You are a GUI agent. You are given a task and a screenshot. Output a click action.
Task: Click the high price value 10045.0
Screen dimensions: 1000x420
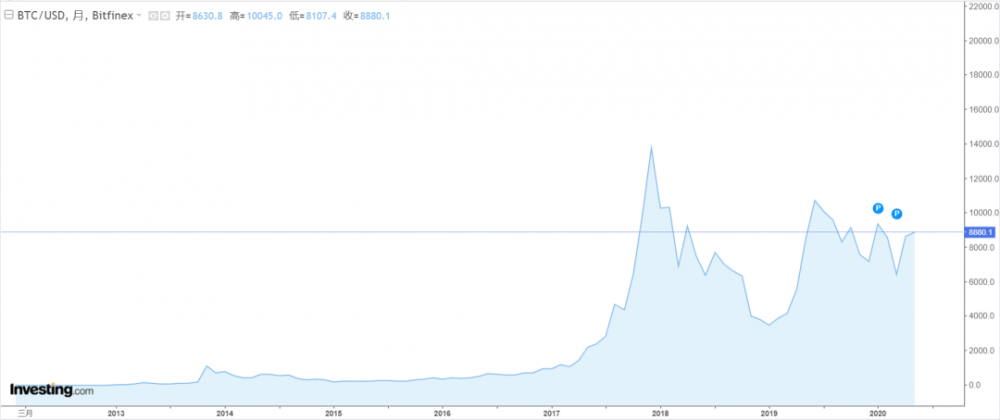(x=265, y=17)
